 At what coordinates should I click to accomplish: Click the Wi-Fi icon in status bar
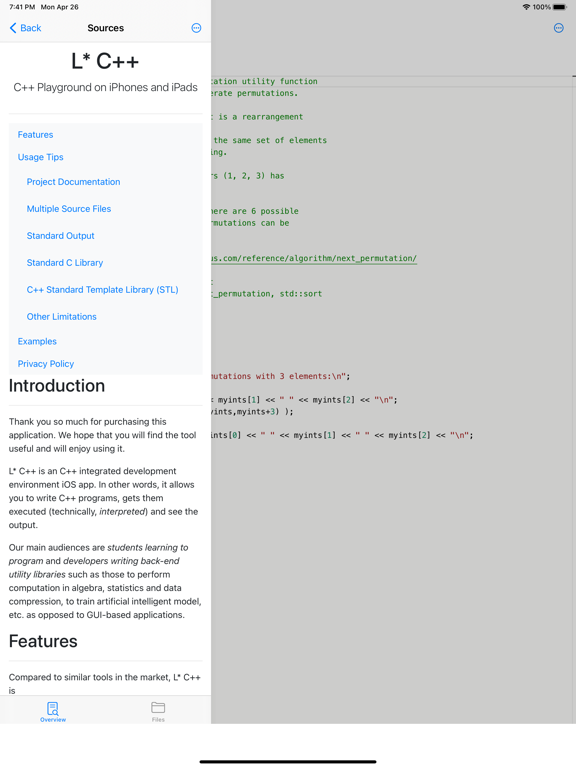[x=527, y=7]
